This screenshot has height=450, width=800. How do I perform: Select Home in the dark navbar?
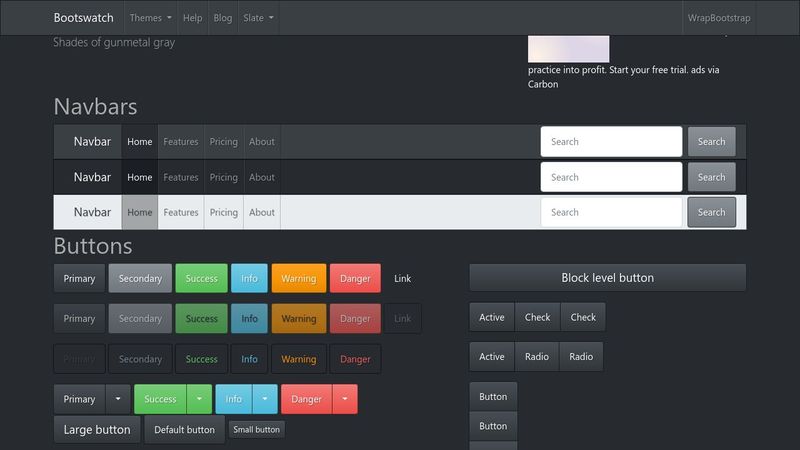point(139,177)
